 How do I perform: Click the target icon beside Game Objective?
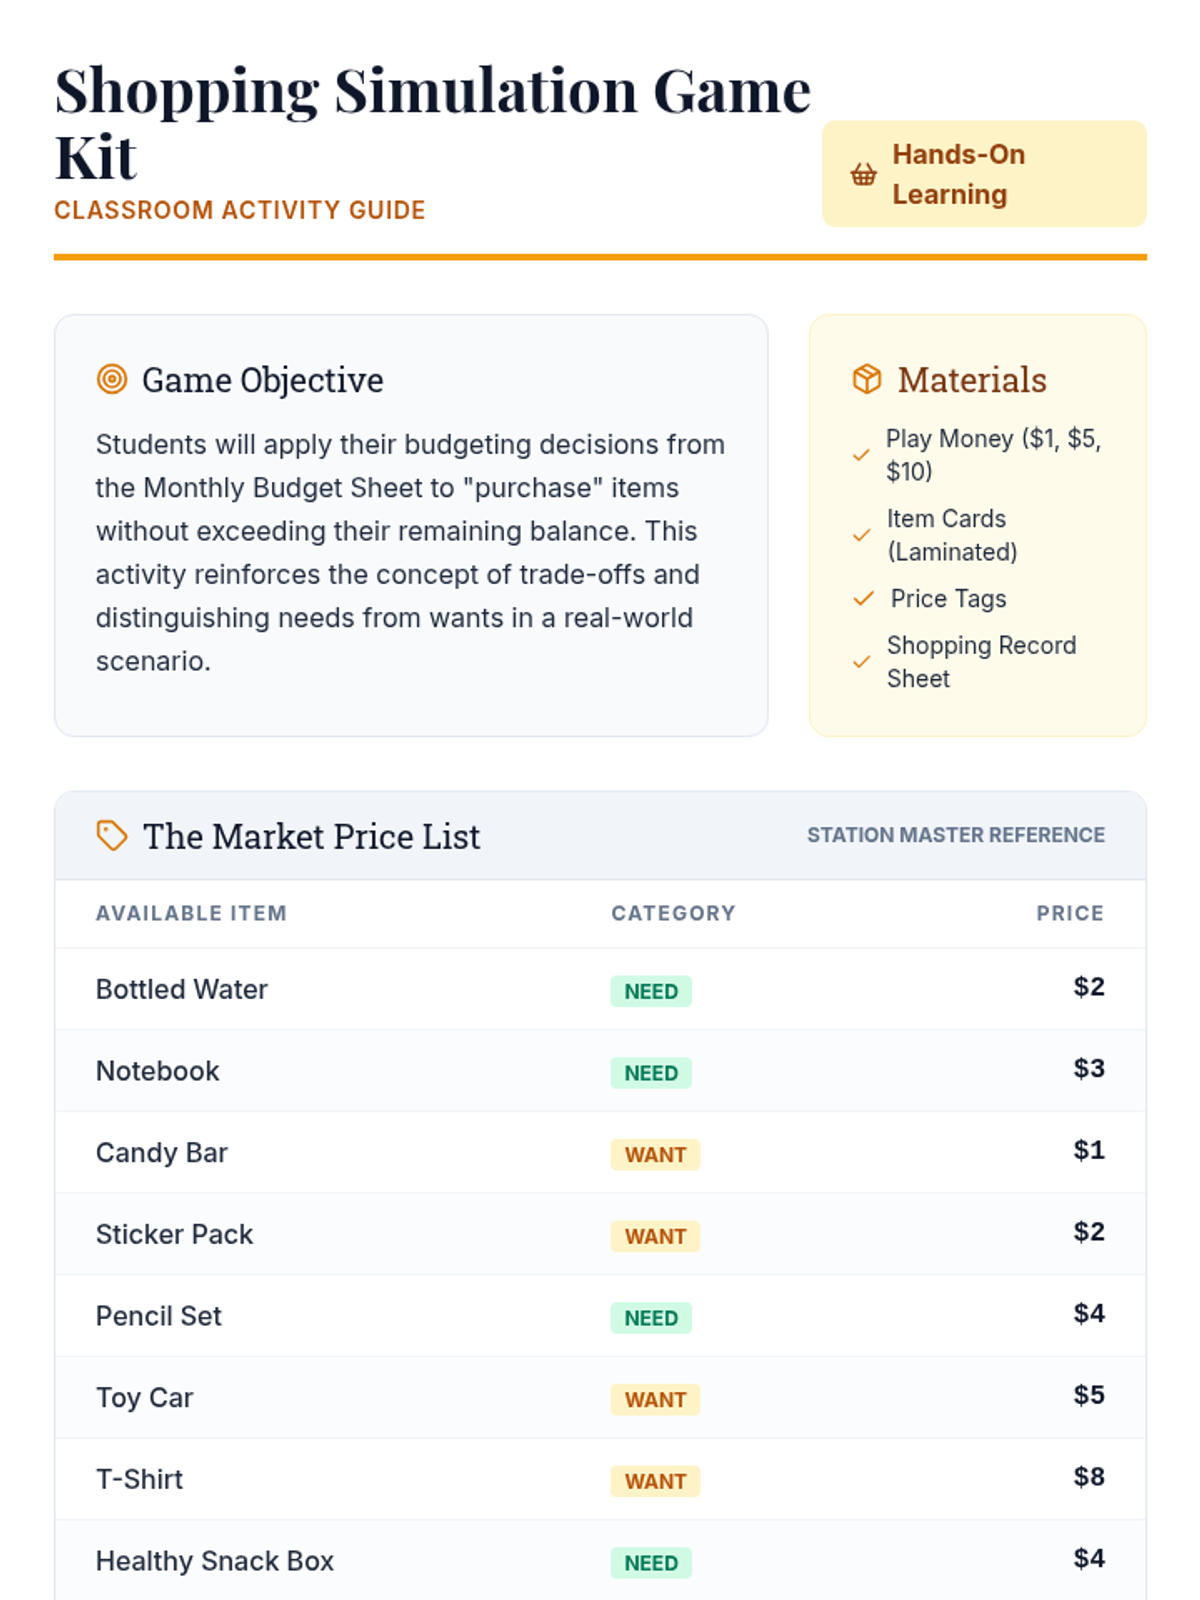[112, 379]
